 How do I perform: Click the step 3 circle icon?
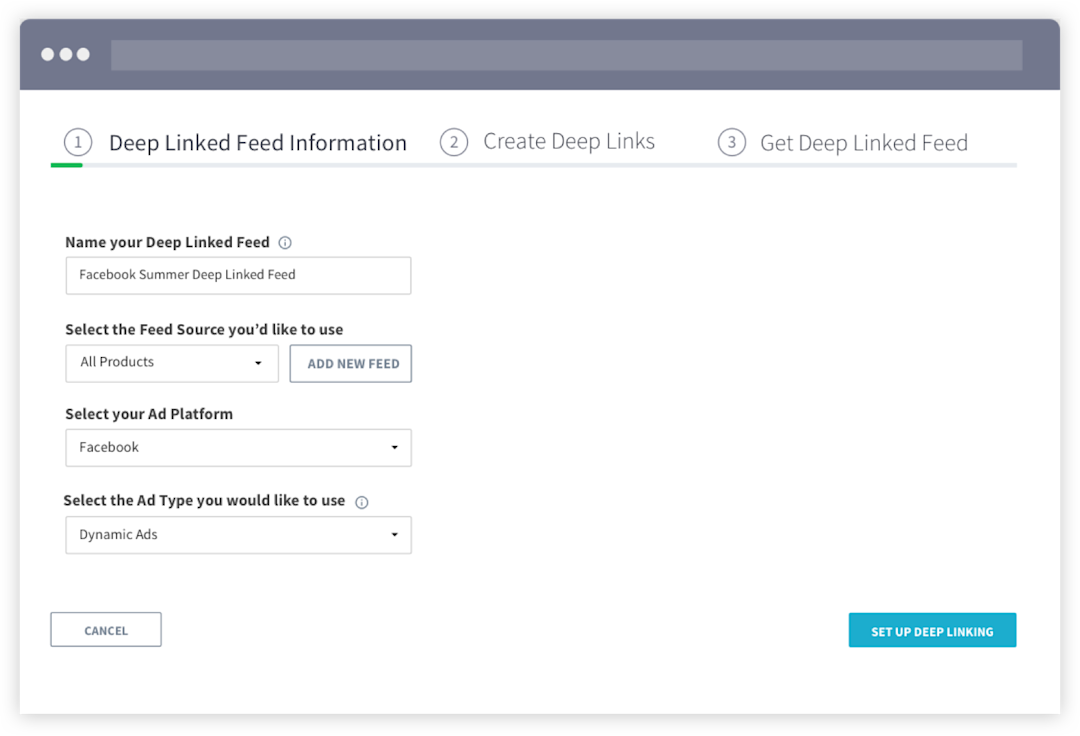click(731, 142)
